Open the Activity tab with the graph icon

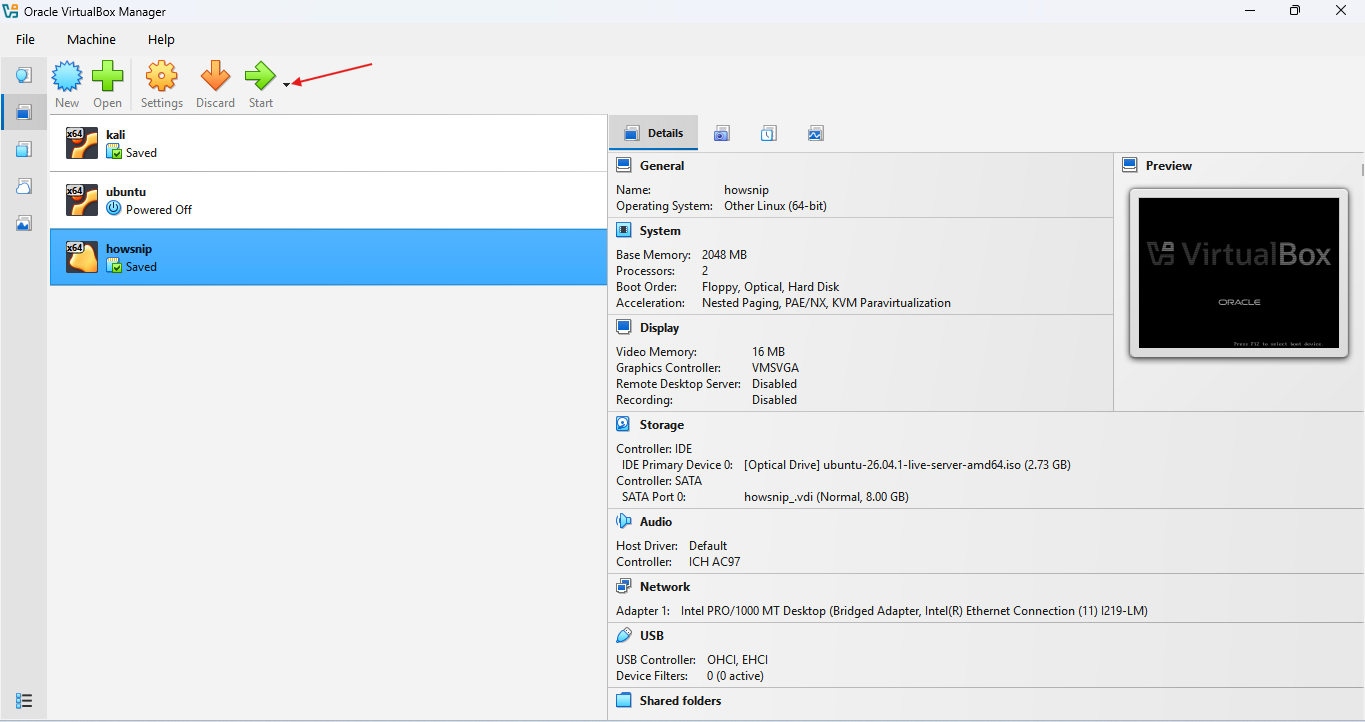815,133
